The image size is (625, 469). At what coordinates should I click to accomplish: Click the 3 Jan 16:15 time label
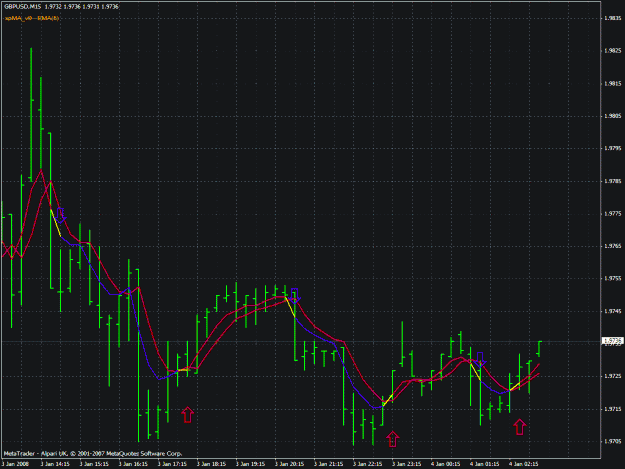[x=133, y=464]
